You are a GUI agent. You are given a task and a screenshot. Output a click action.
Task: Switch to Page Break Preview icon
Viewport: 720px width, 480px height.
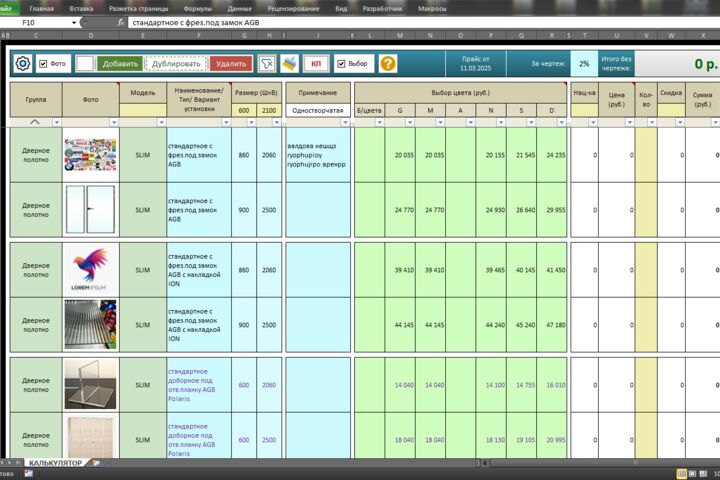click(703, 474)
